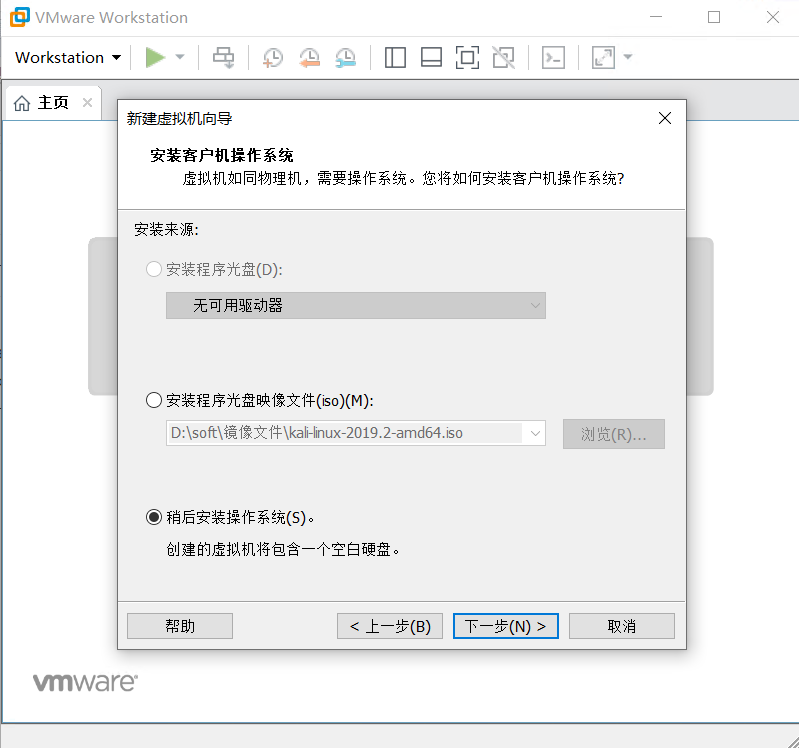This screenshot has width=799, height=748.
Task: Select the 安装程序光盘(D) radio button
Action: [154, 269]
